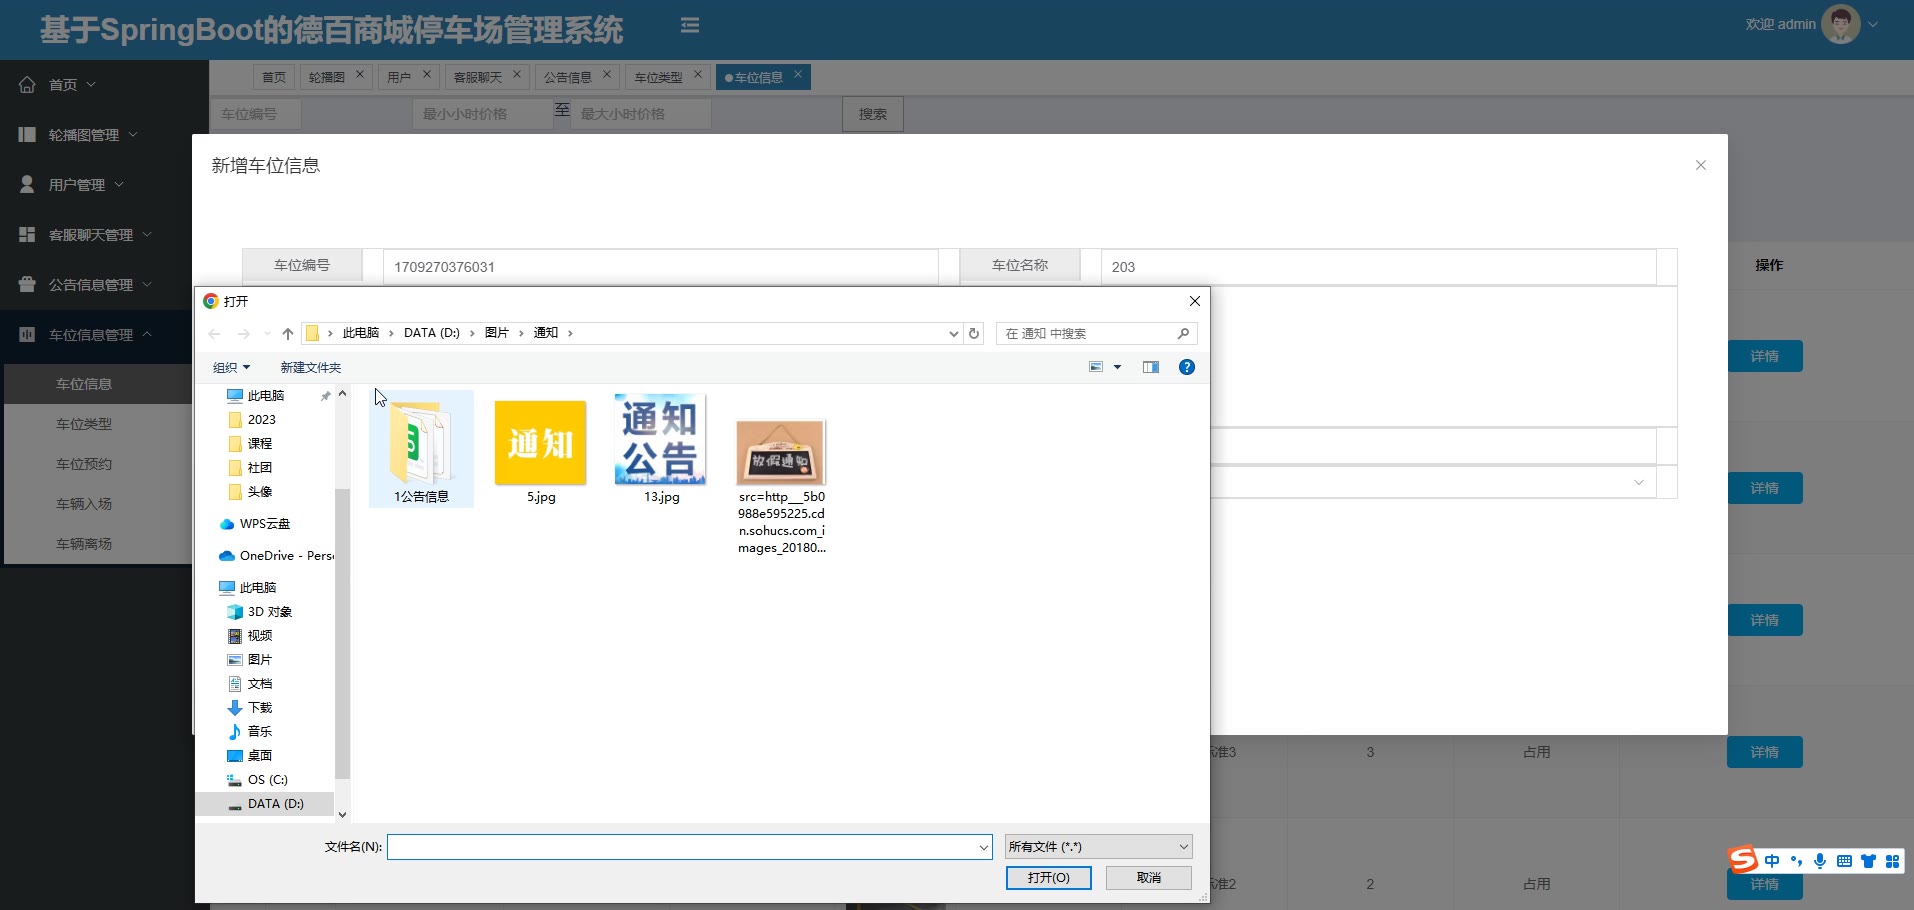1914x910 pixels.
Task: Click the admin avatar picture
Action: (1840, 24)
